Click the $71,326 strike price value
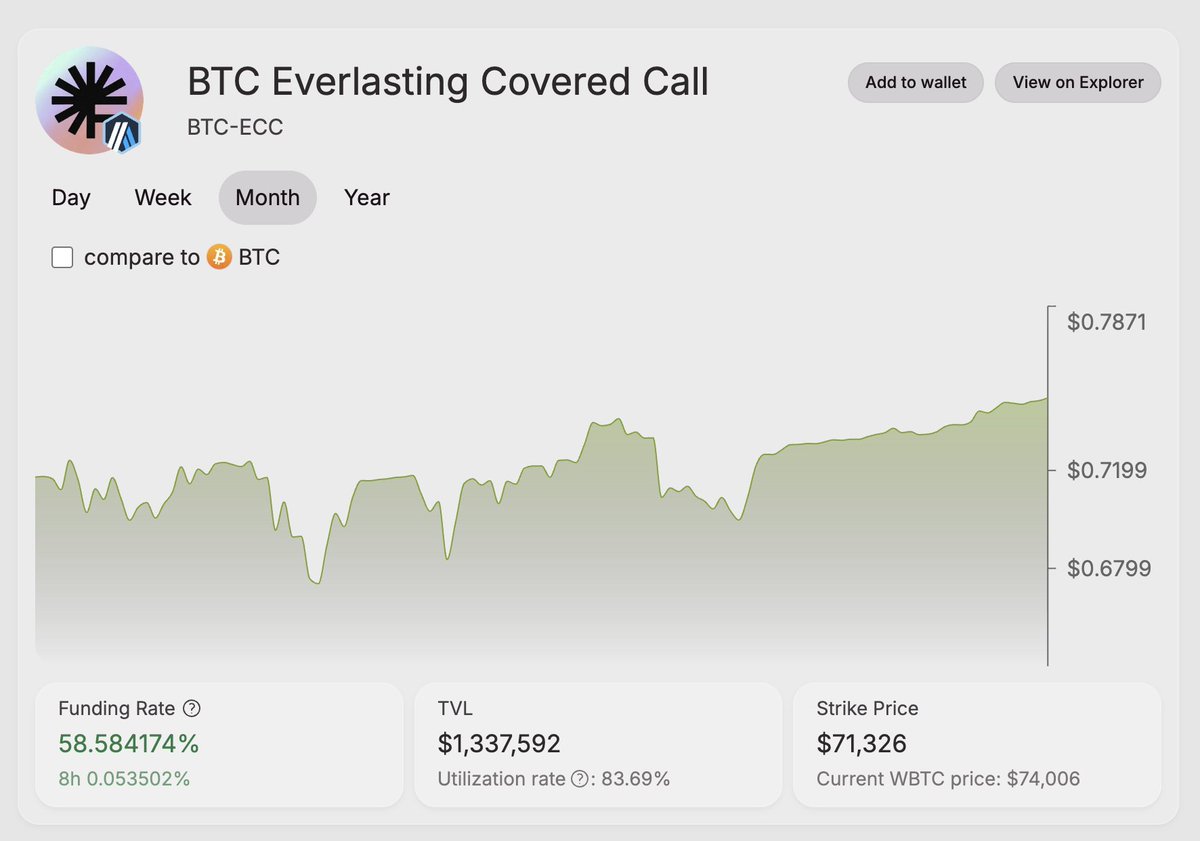 pyautogui.click(x=861, y=744)
